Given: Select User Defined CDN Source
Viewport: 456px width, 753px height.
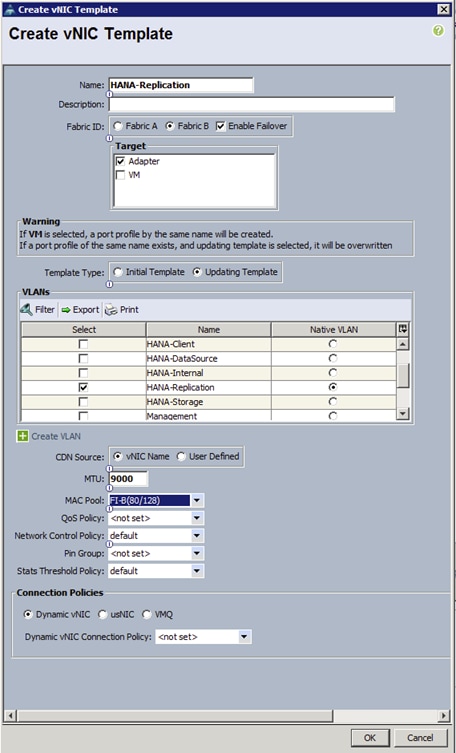Looking at the screenshot, I should pyautogui.click(x=181, y=456).
